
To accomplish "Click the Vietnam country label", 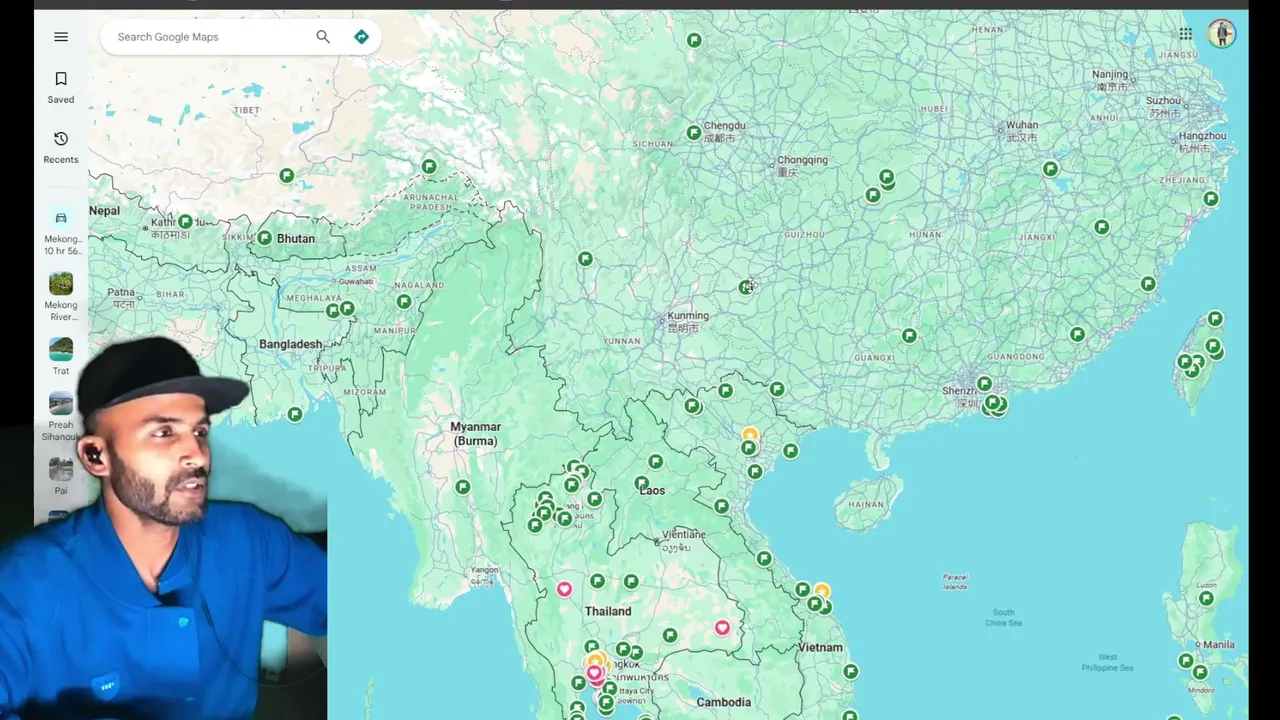I will click(x=820, y=647).
